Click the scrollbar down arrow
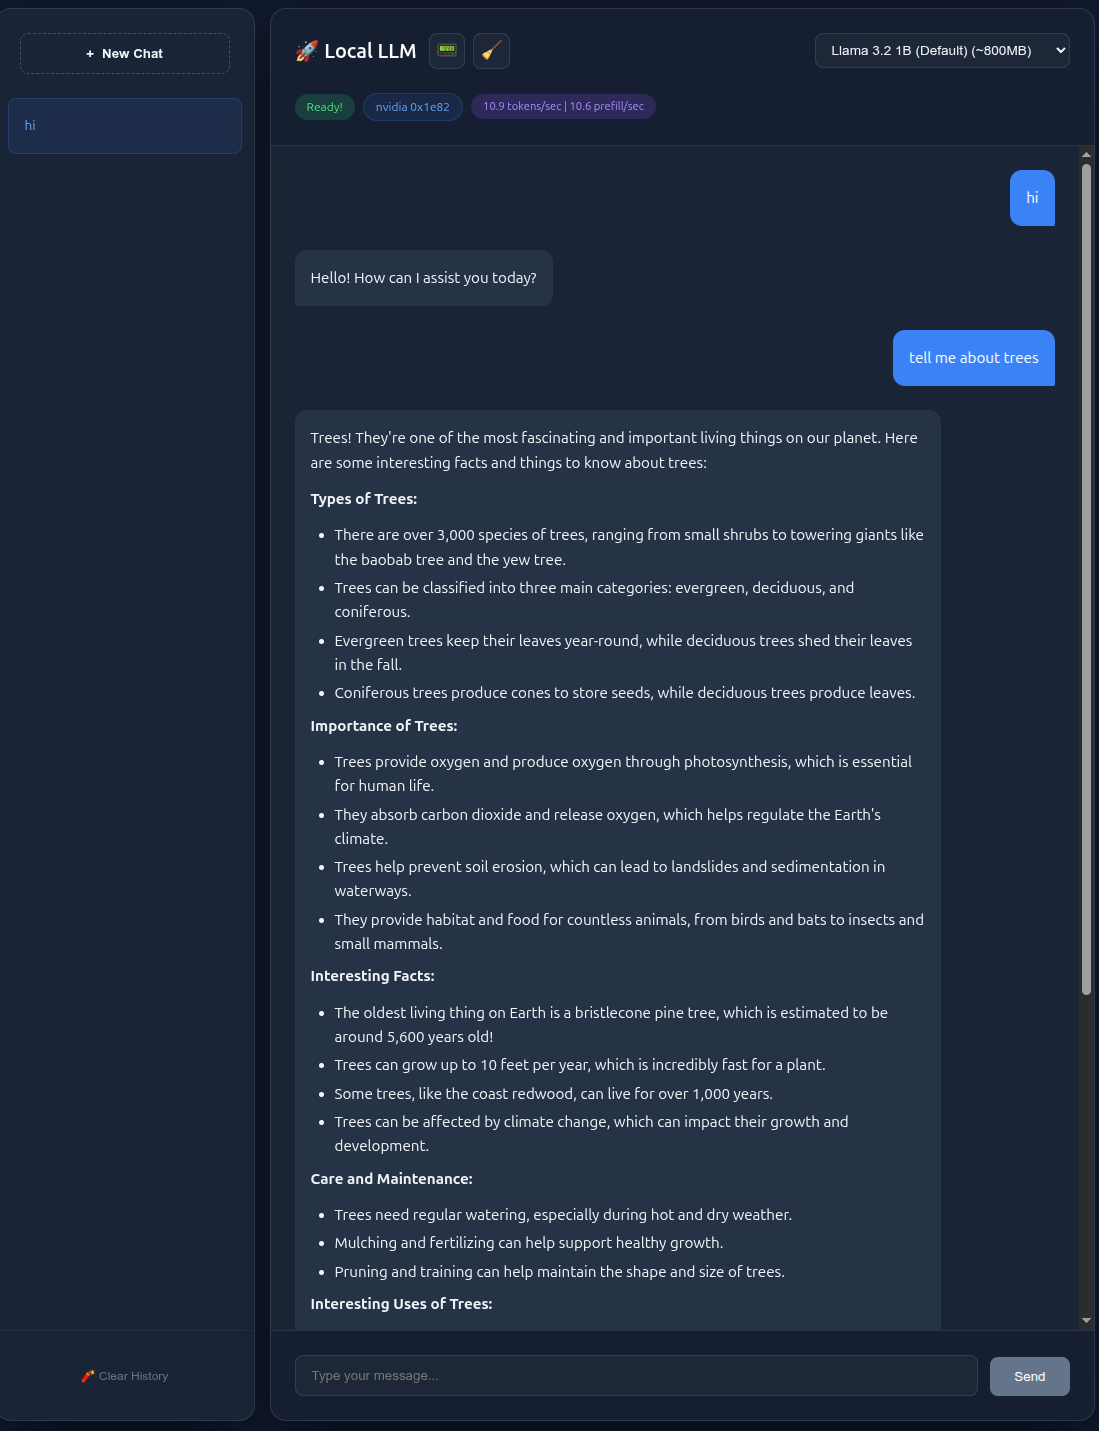 click(x=1086, y=1320)
